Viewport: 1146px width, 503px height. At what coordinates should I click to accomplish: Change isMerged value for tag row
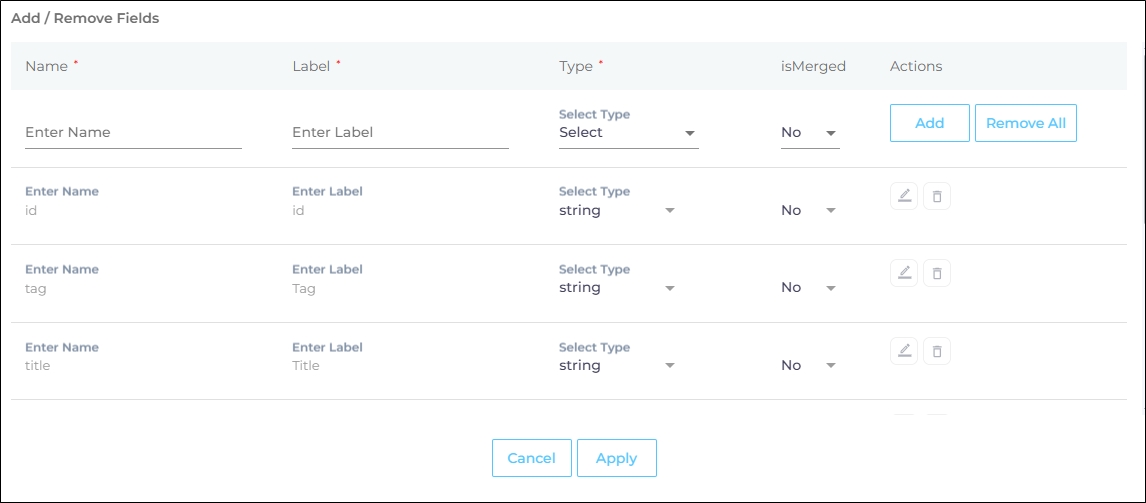(808, 288)
